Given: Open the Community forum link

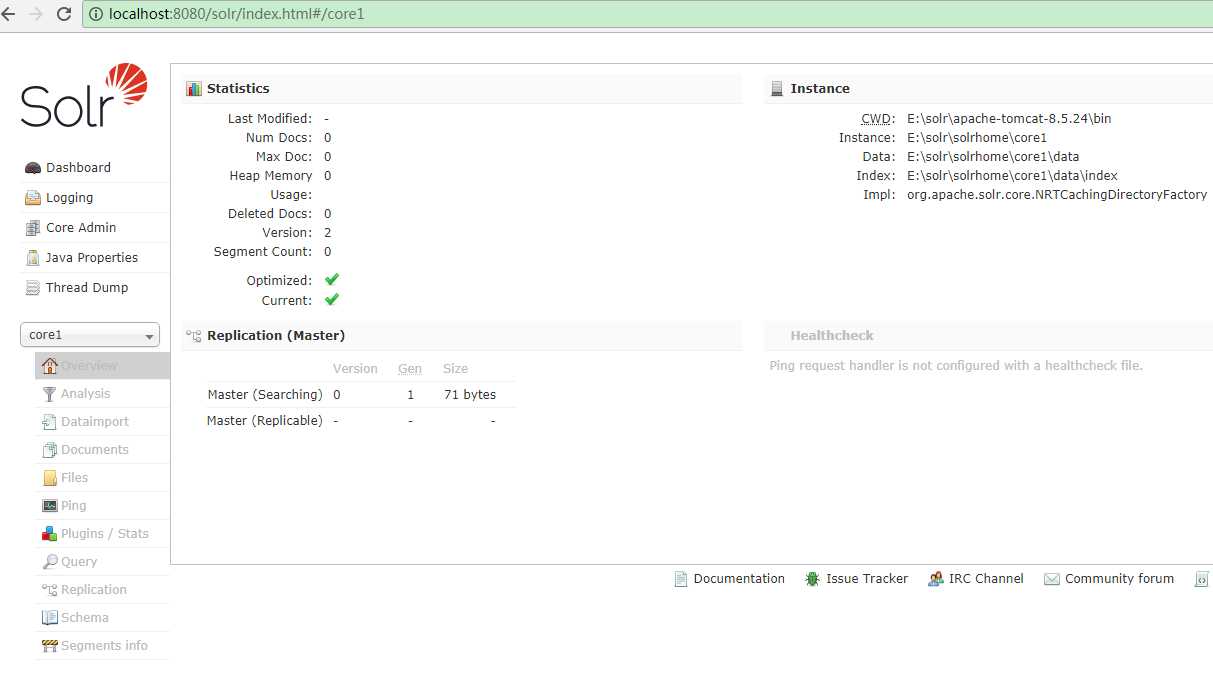Looking at the screenshot, I should (x=1119, y=579).
